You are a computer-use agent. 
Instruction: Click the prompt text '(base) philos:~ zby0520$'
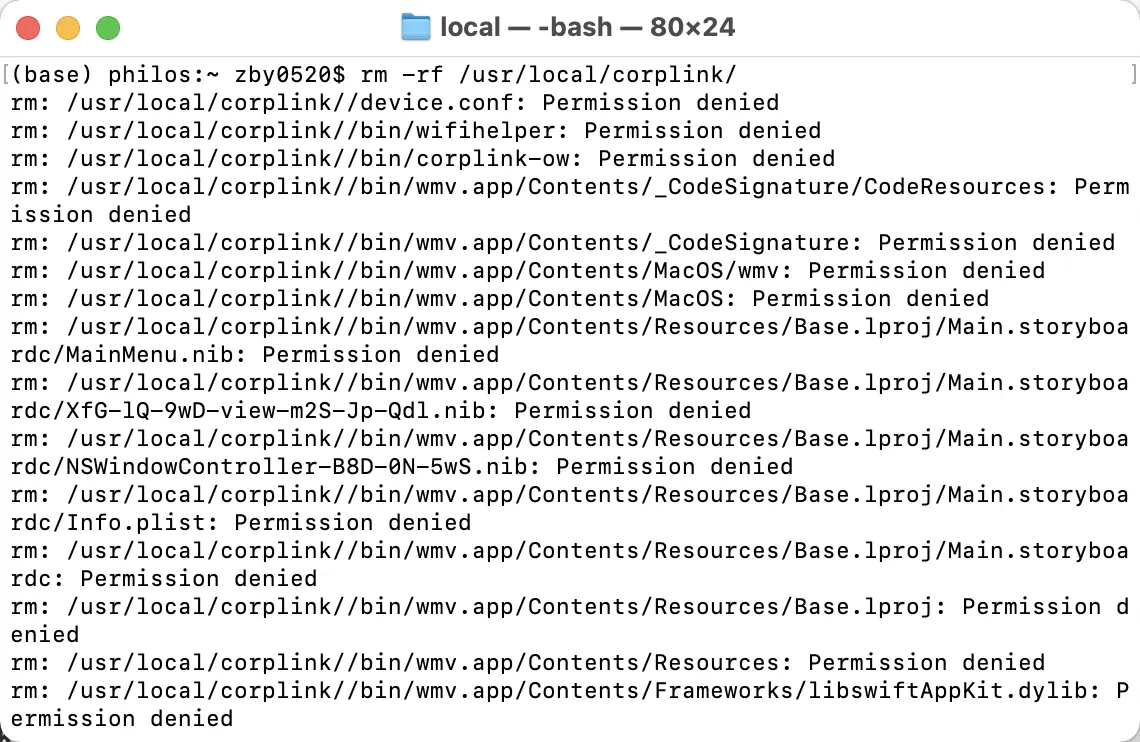pos(179,74)
